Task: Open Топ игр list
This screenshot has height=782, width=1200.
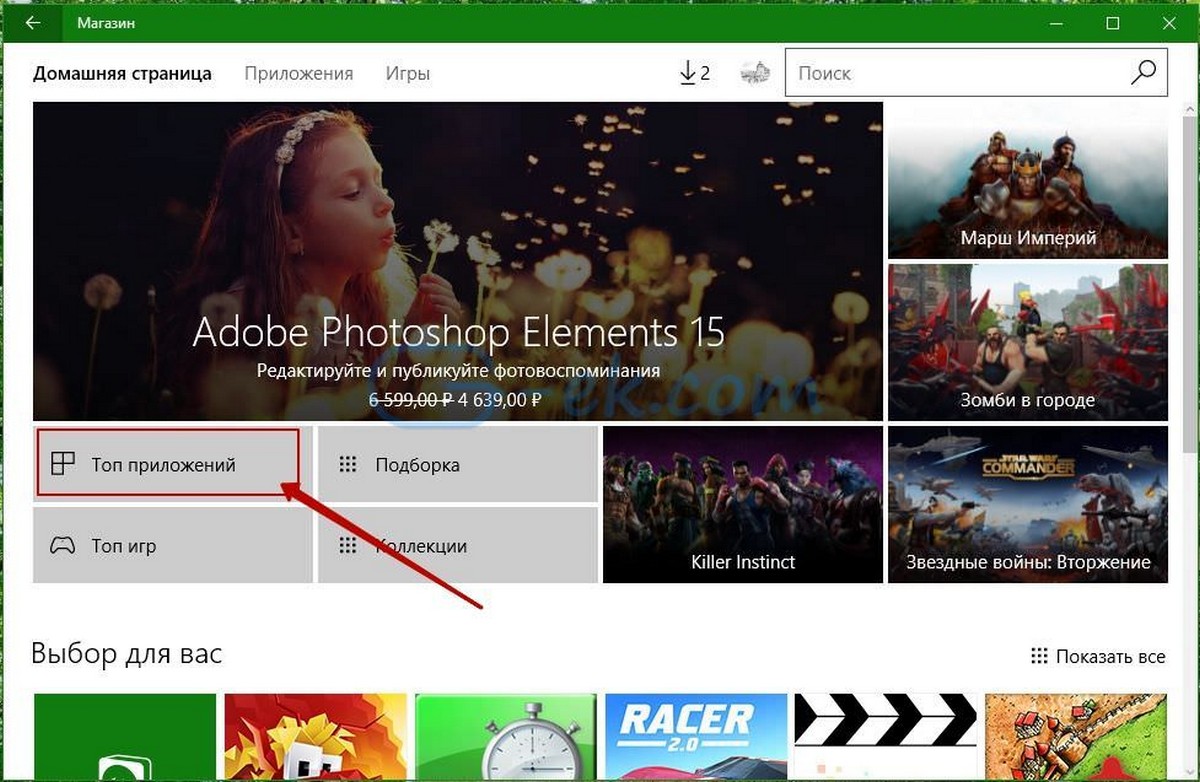Action: (x=173, y=545)
